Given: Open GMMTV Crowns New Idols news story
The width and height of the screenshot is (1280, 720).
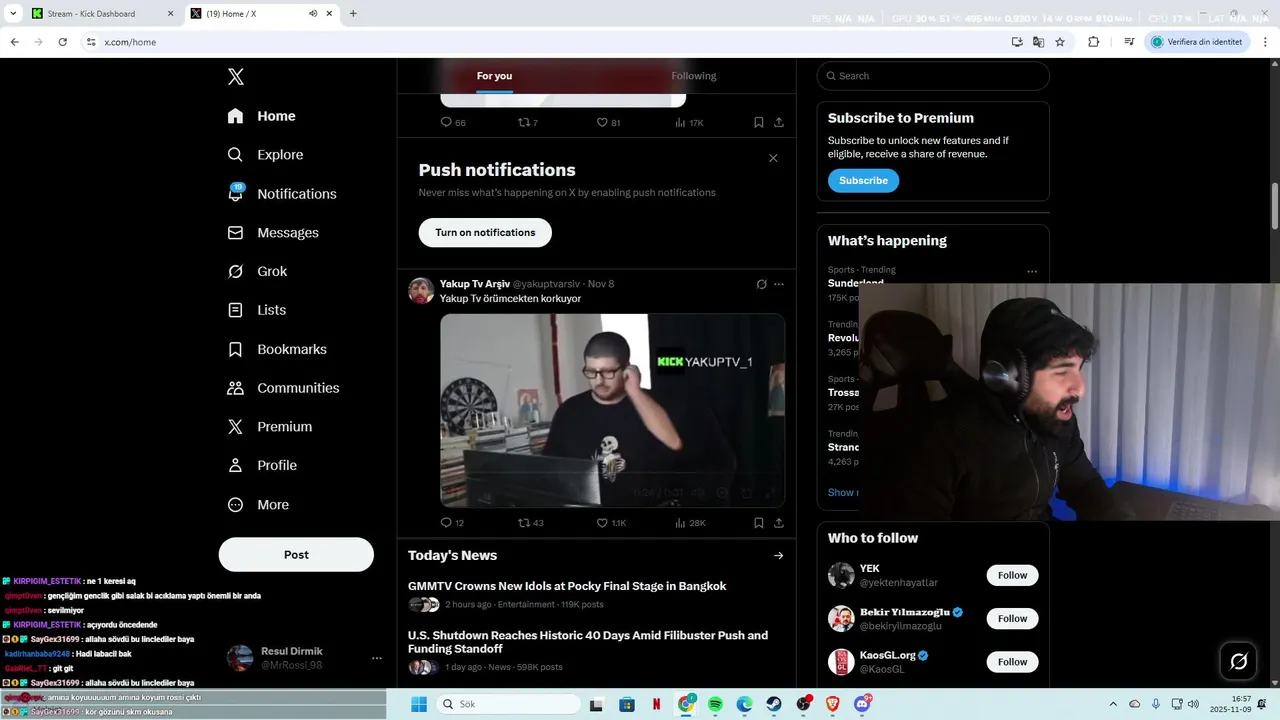Looking at the screenshot, I should point(567,587).
